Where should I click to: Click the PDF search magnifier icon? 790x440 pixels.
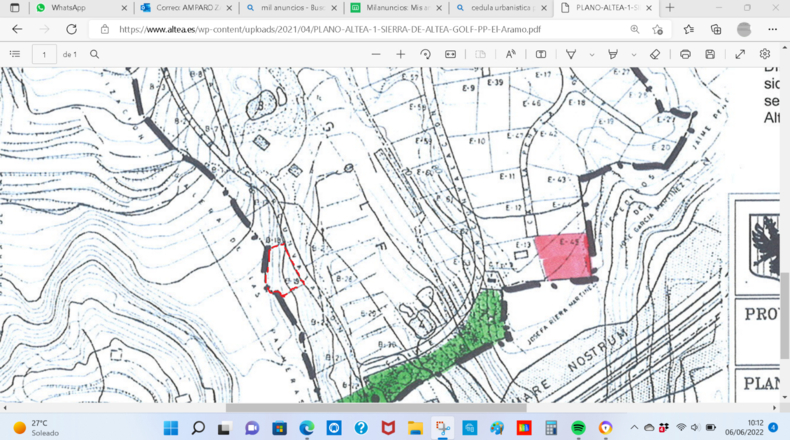click(x=94, y=54)
